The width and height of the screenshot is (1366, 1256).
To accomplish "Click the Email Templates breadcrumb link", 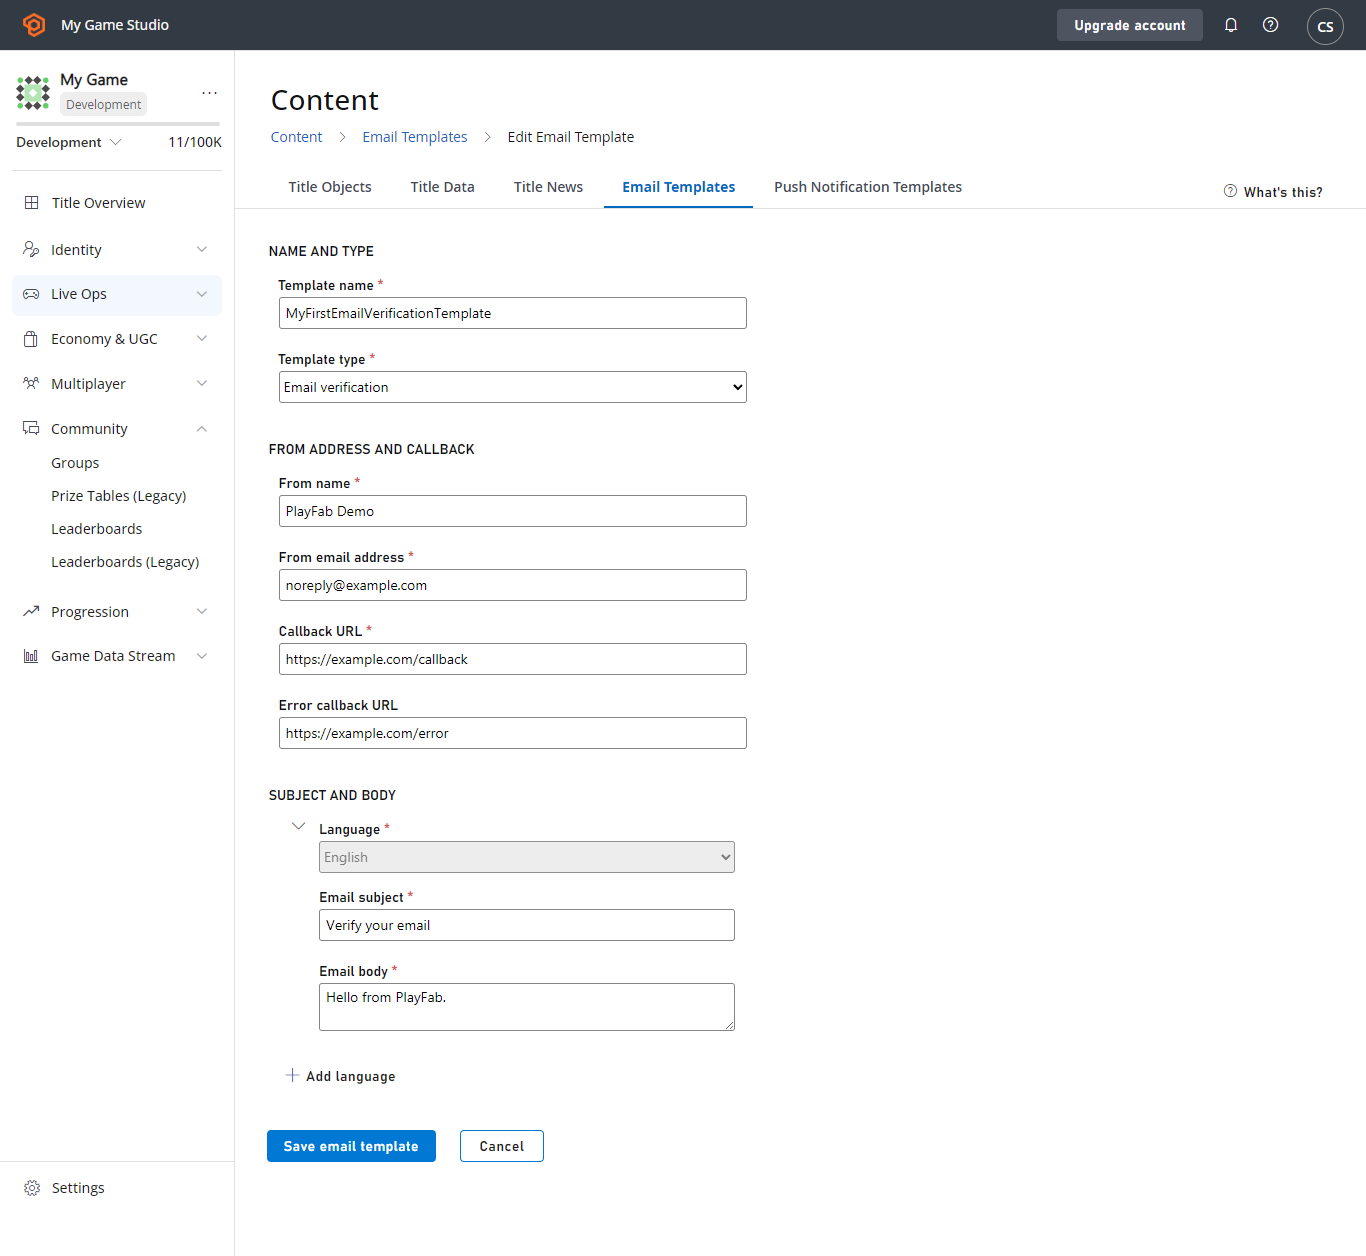I will click(x=415, y=137).
